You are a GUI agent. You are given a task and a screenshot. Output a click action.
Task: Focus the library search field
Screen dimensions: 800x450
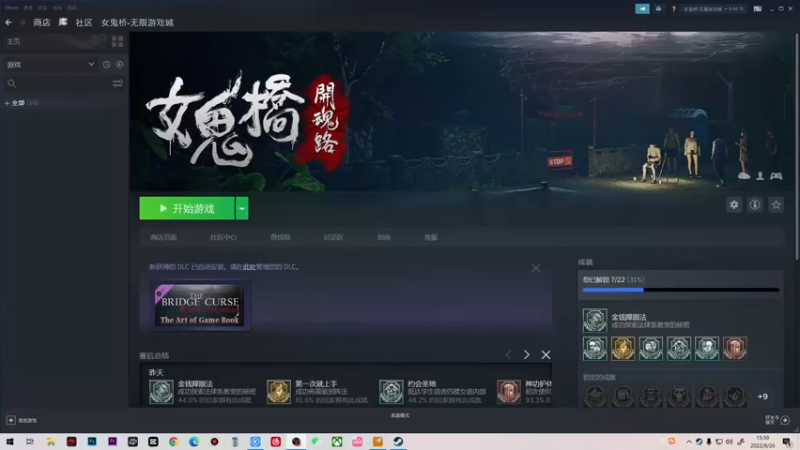[x=56, y=83]
